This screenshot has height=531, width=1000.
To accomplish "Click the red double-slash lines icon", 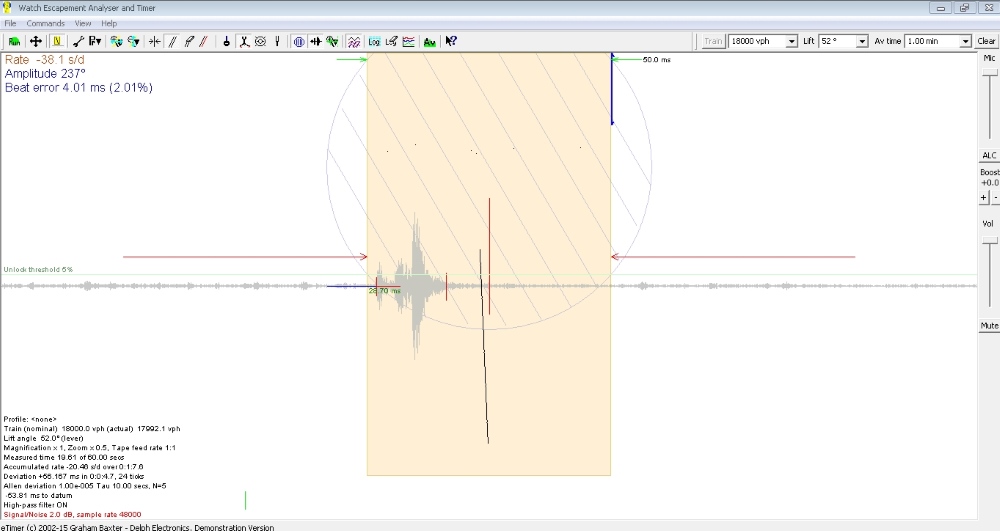I will tap(203, 41).
